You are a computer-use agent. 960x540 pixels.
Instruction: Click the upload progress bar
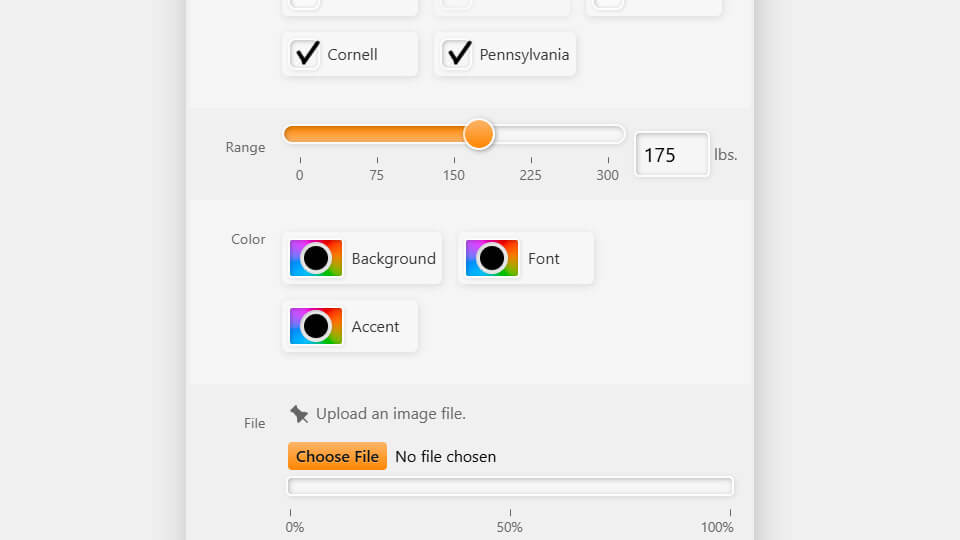511,486
